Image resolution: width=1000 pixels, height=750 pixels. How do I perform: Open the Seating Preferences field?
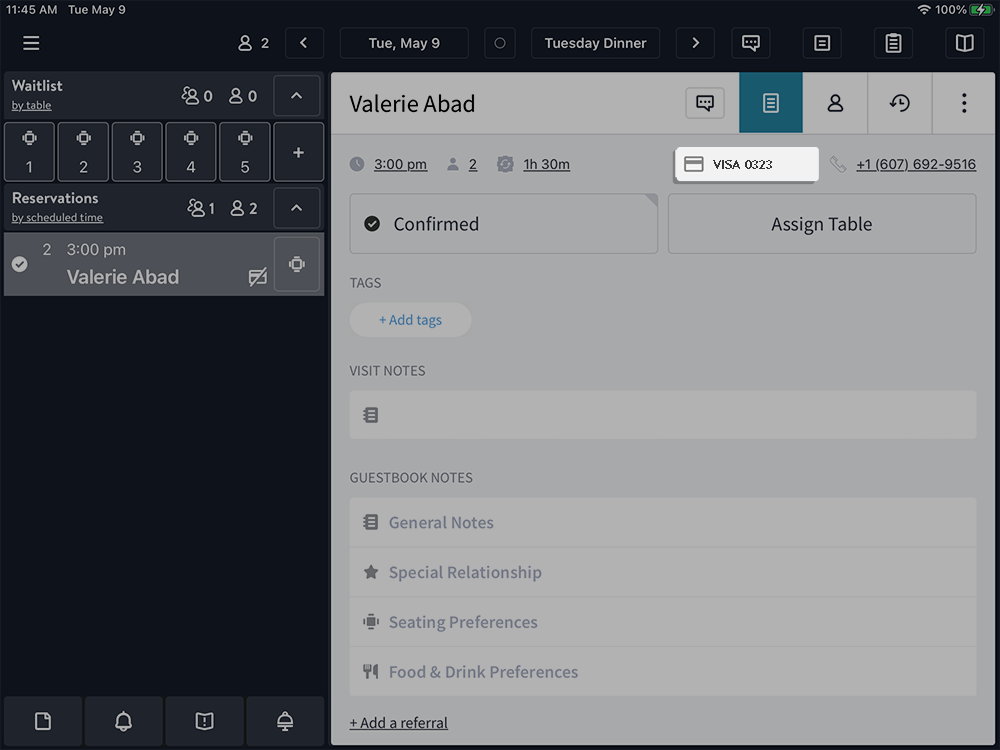click(x=663, y=622)
